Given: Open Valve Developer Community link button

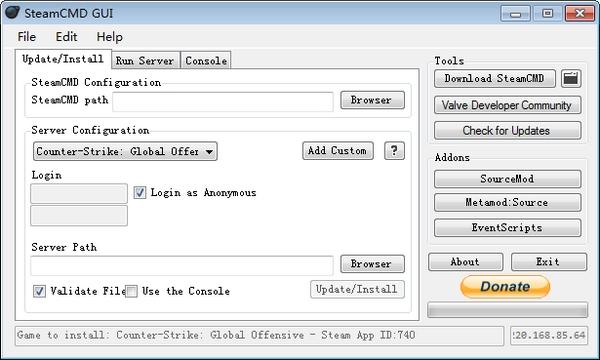Looking at the screenshot, I should pyautogui.click(x=507, y=105).
